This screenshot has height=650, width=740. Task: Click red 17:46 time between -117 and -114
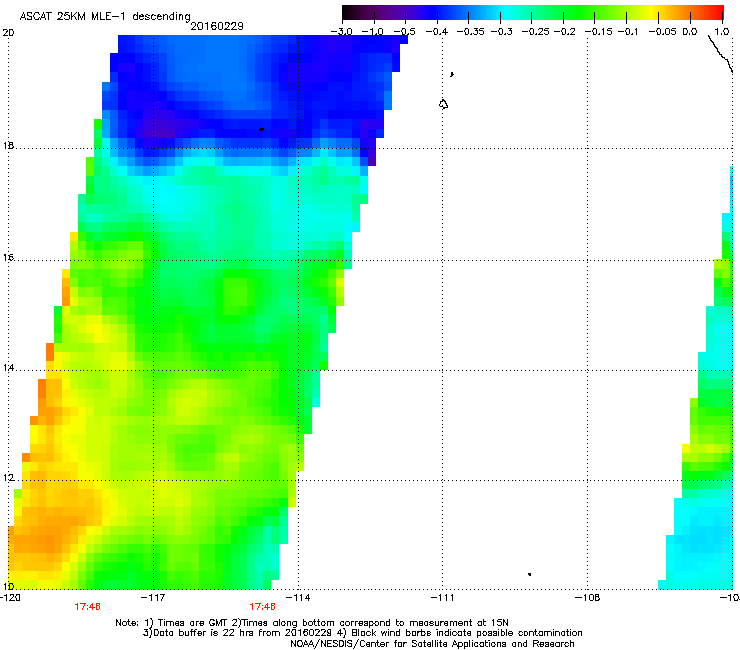[x=262, y=607]
